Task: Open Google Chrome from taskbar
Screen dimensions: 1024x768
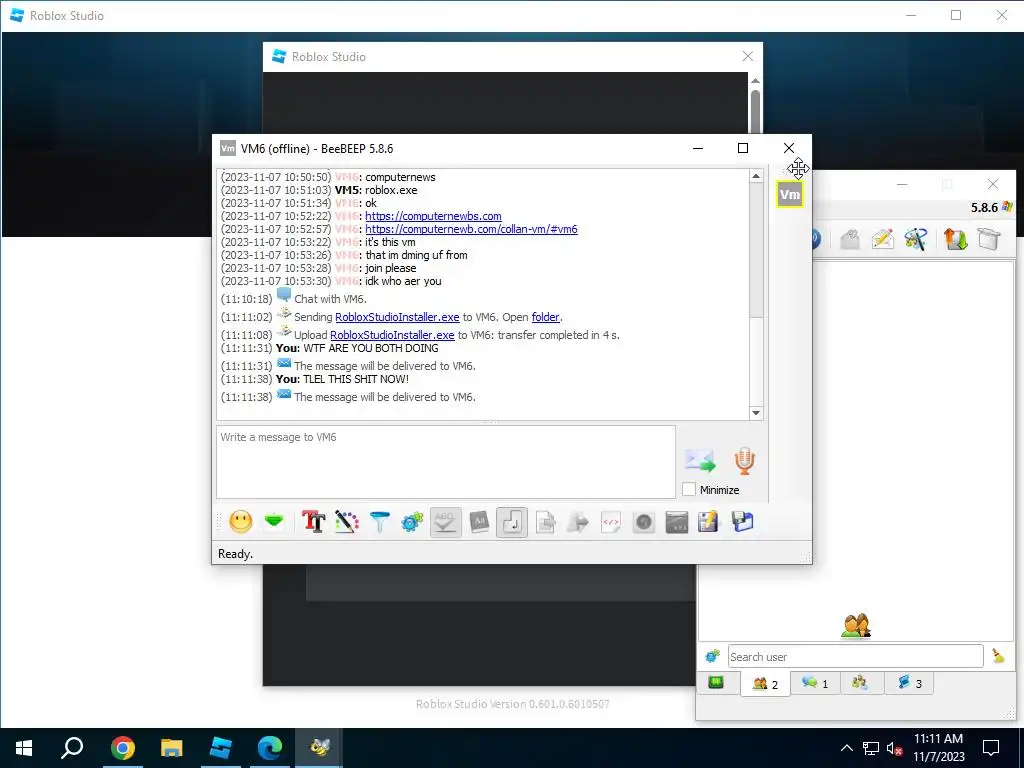Action: tap(122, 748)
